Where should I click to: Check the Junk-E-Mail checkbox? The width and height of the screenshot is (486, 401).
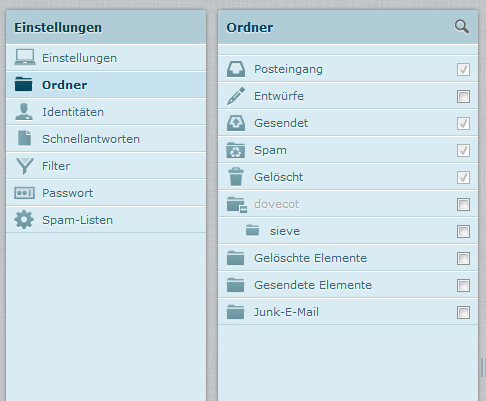[463, 312]
